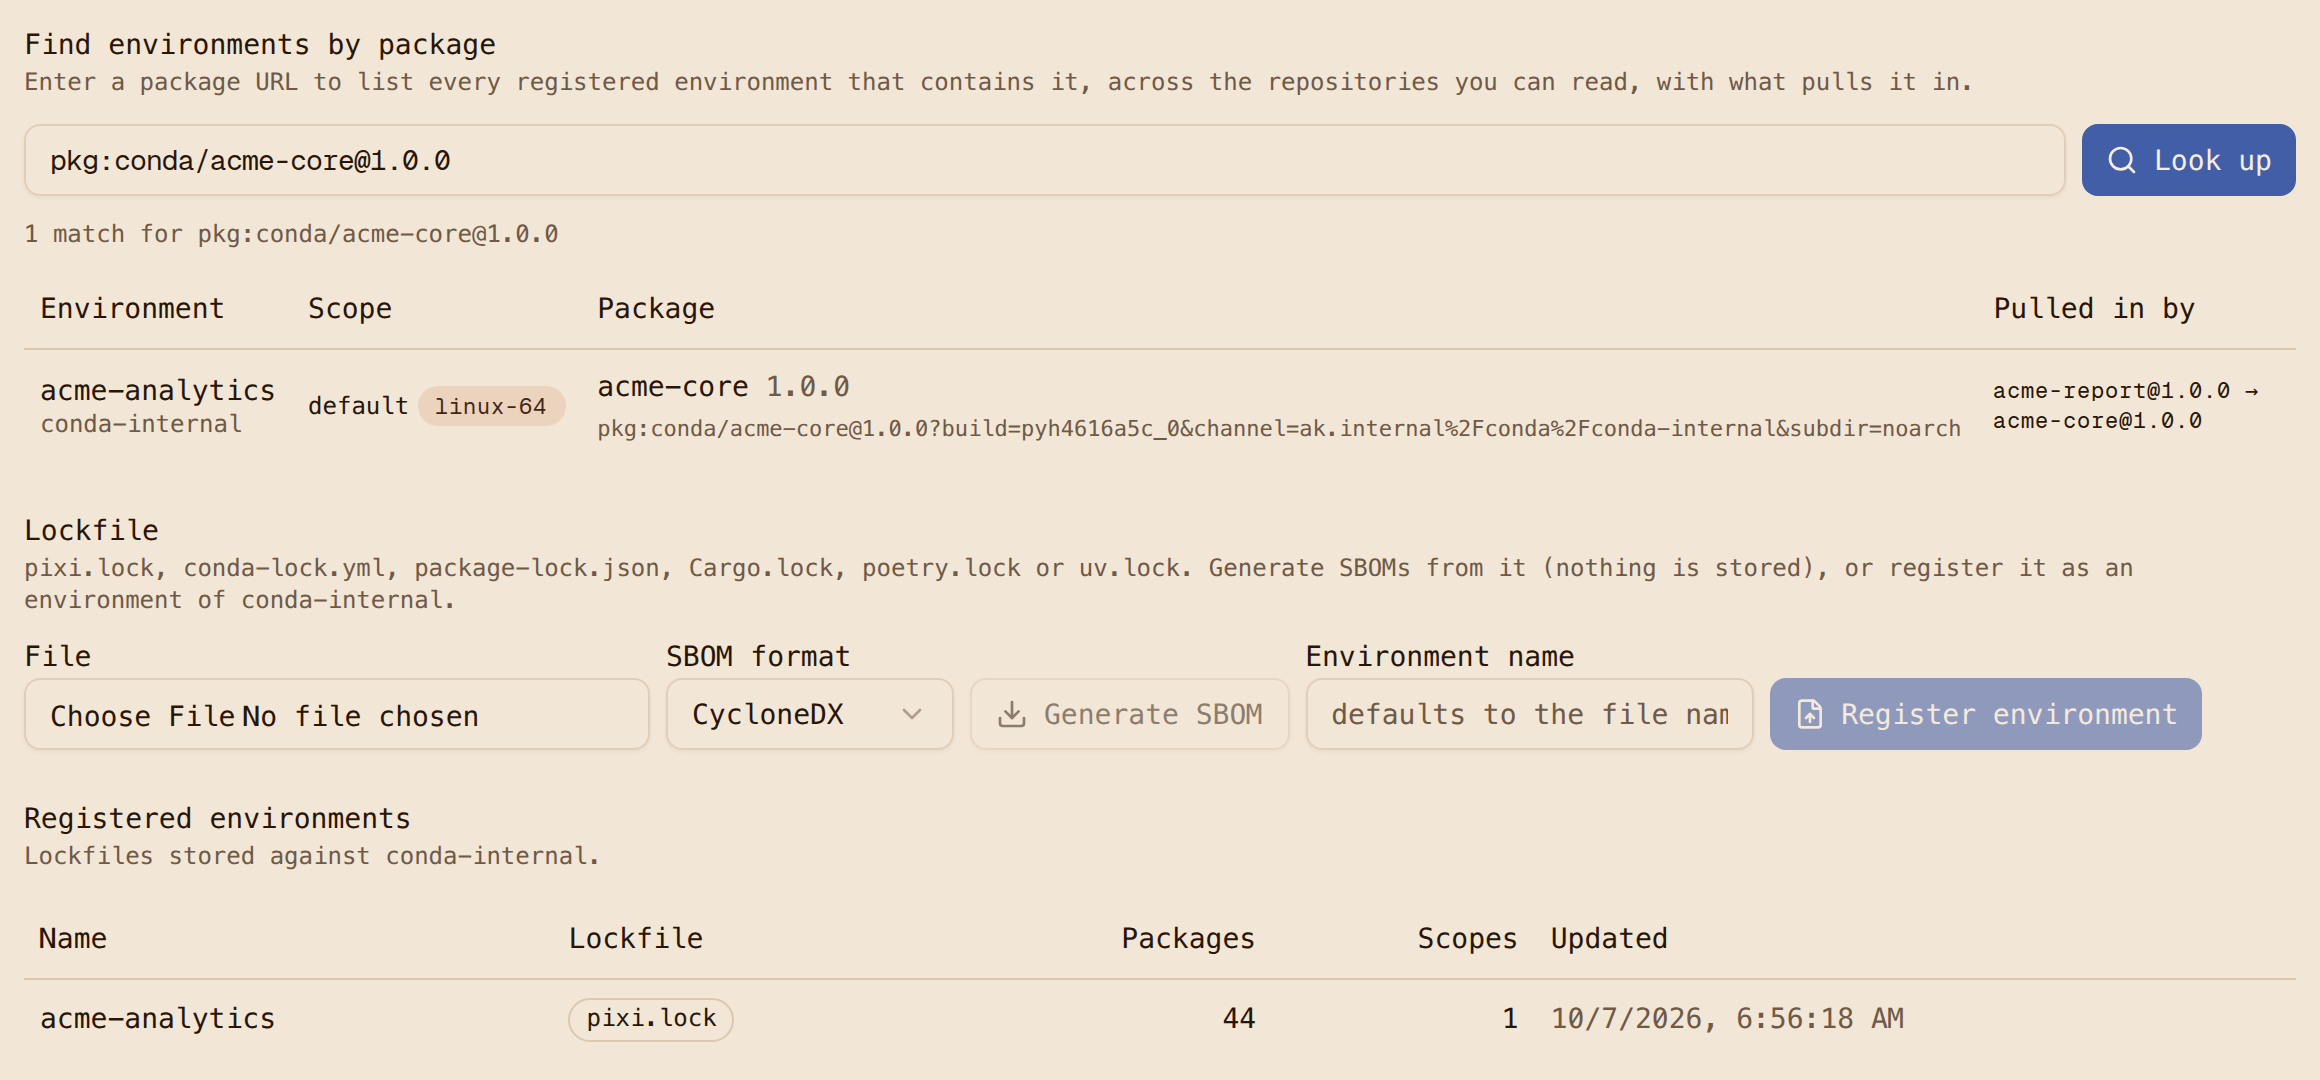Open the SBOM format CycloneDX dropdown
The image size is (2320, 1080).
coord(809,714)
